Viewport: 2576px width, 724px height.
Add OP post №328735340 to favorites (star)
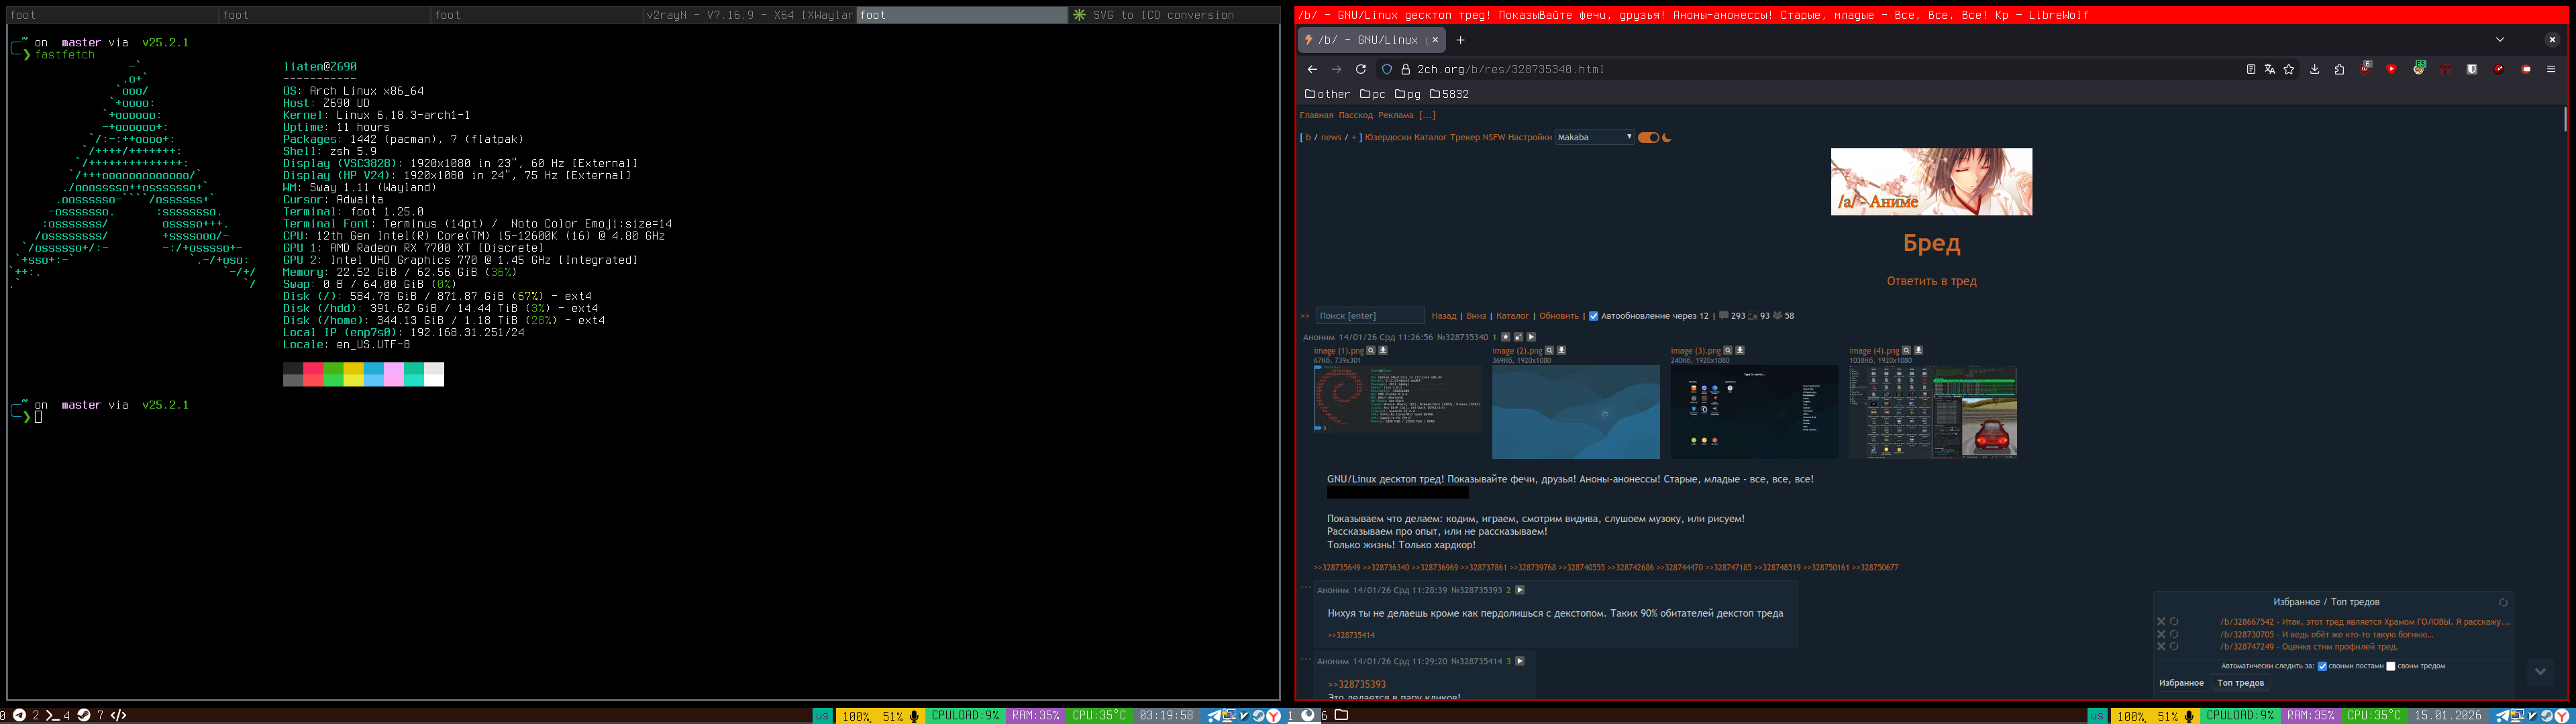pos(1506,337)
